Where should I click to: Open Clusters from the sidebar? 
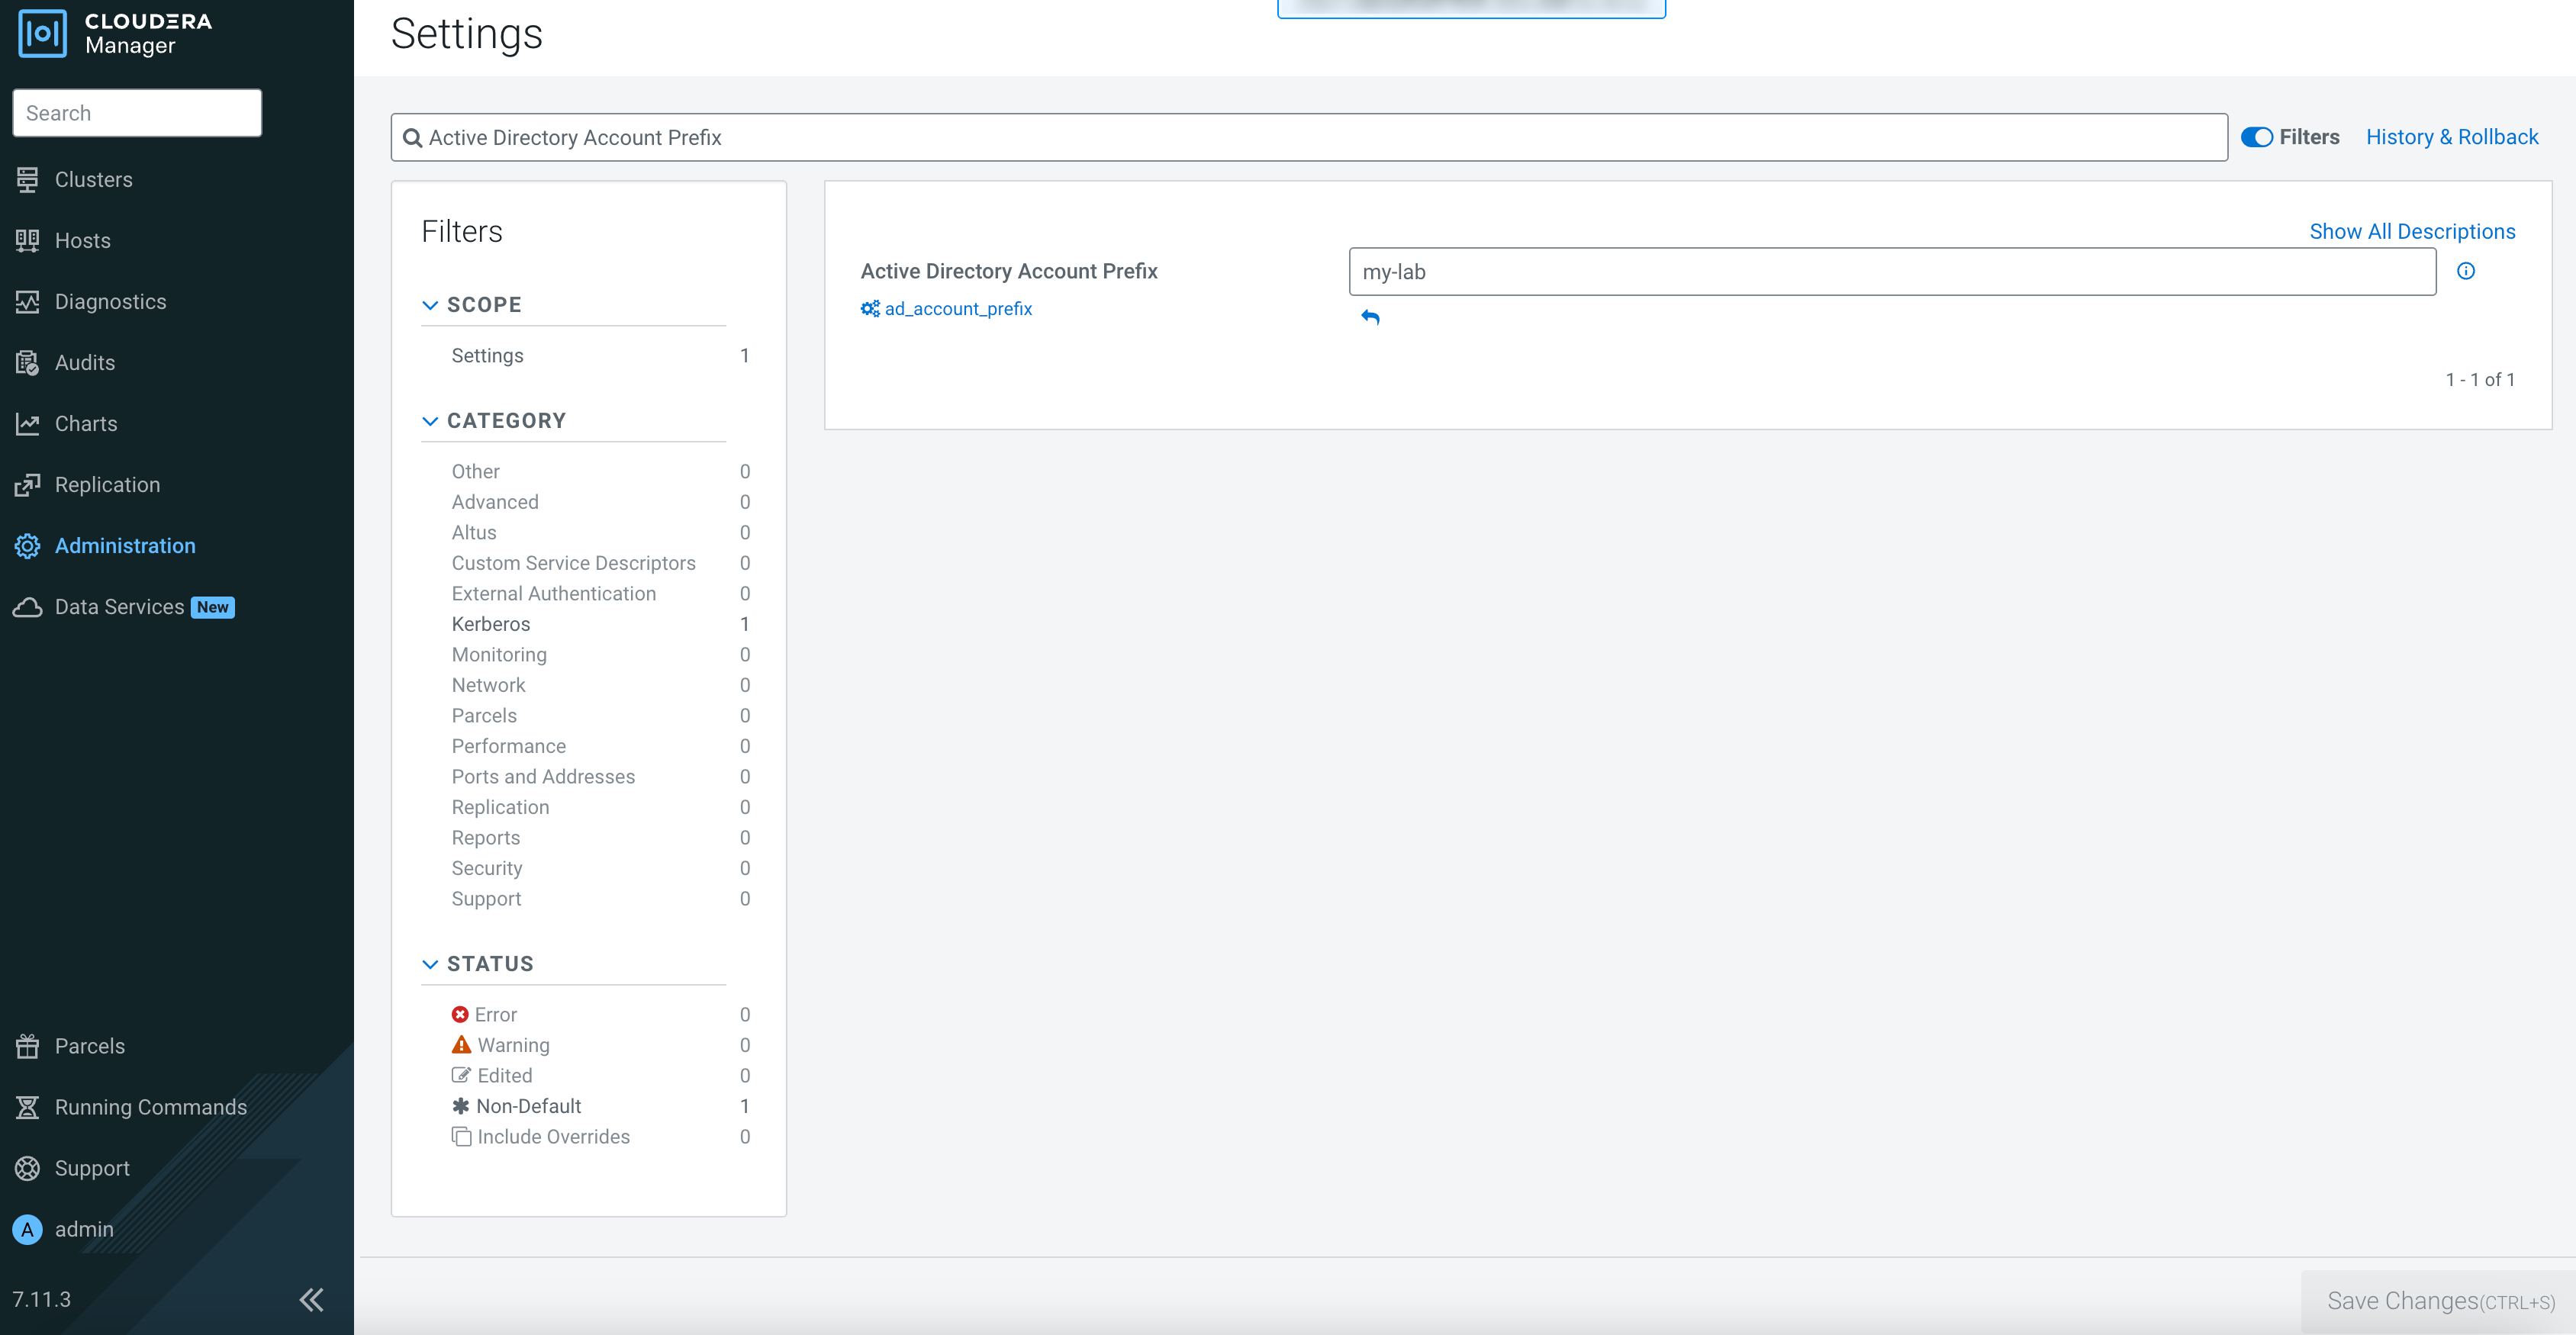(x=93, y=180)
